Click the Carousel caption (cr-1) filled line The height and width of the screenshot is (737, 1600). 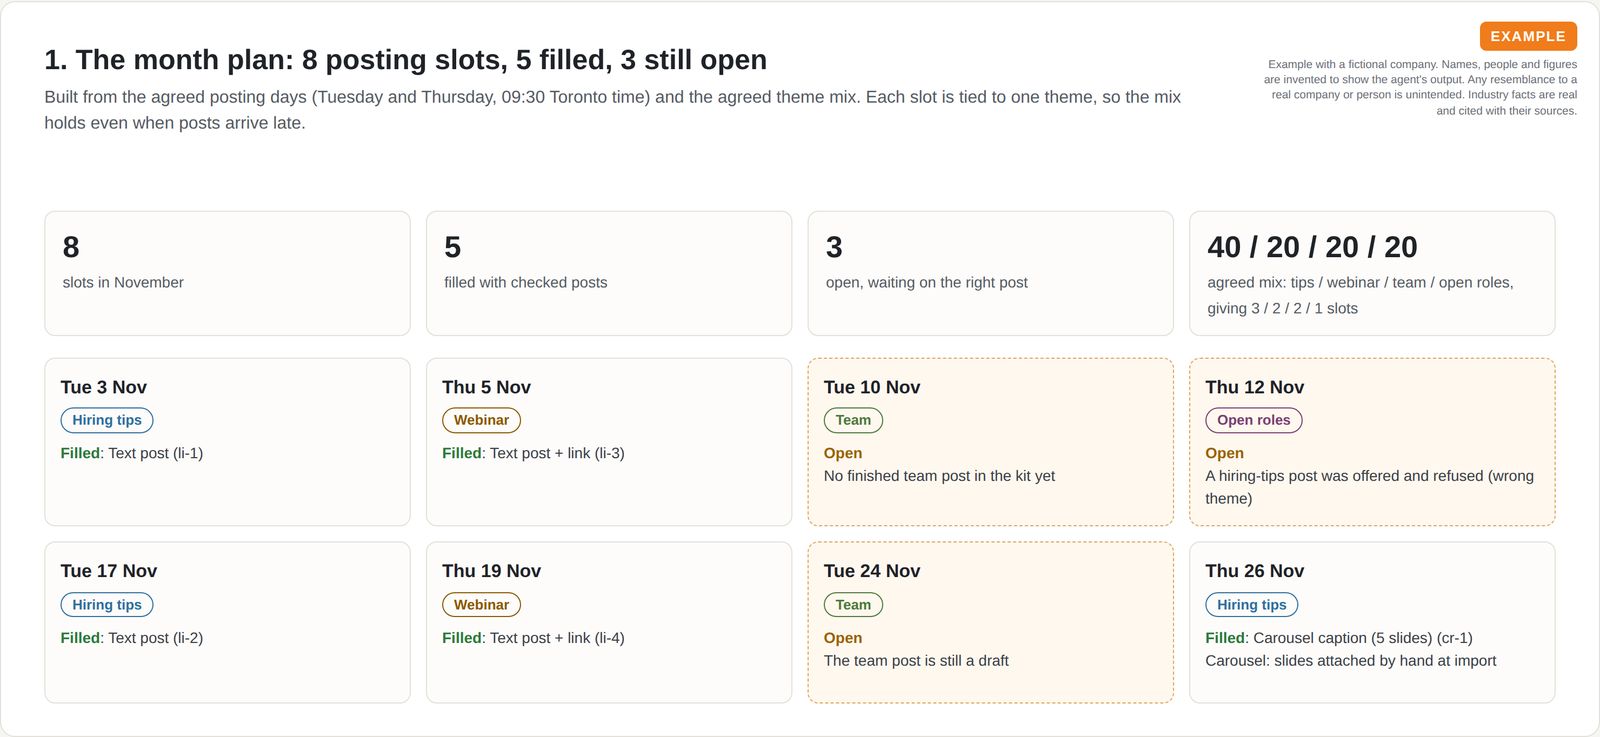(x=1338, y=638)
